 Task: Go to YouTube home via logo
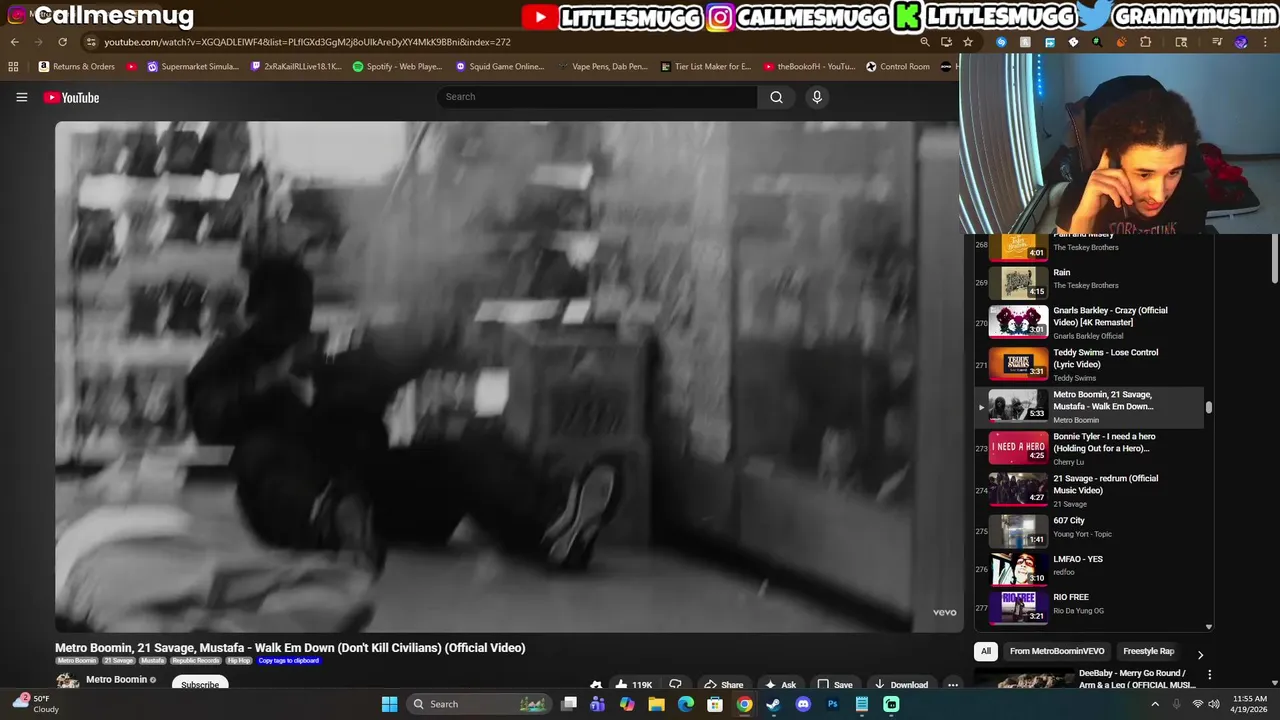click(x=71, y=97)
